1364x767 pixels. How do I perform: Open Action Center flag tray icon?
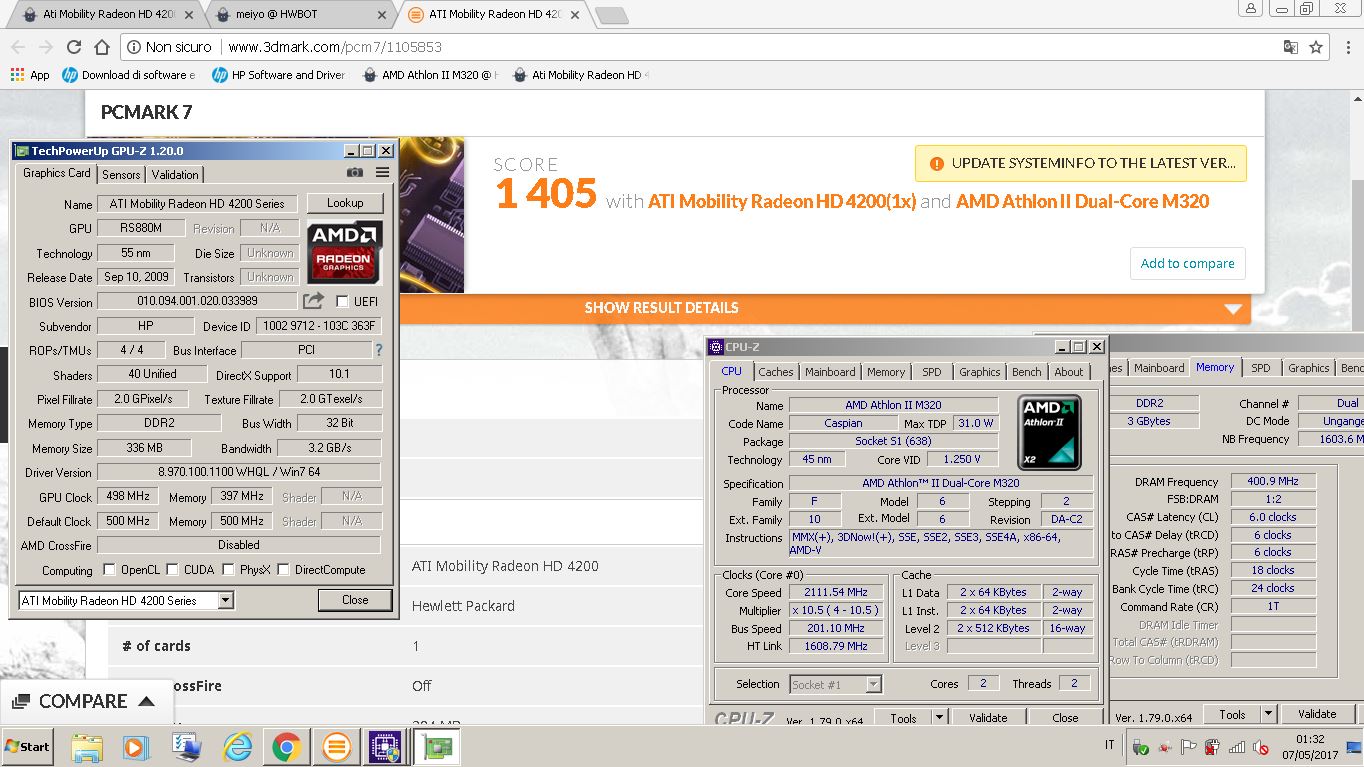(x=1188, y=746)
